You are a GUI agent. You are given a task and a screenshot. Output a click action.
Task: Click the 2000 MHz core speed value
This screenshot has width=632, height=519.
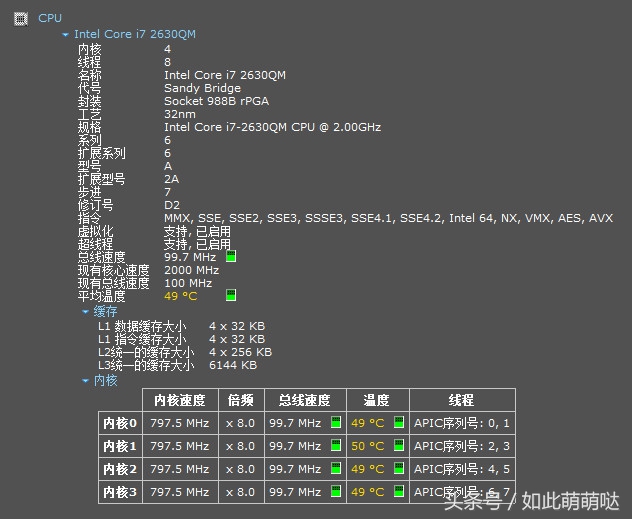[x=191, y=270]
